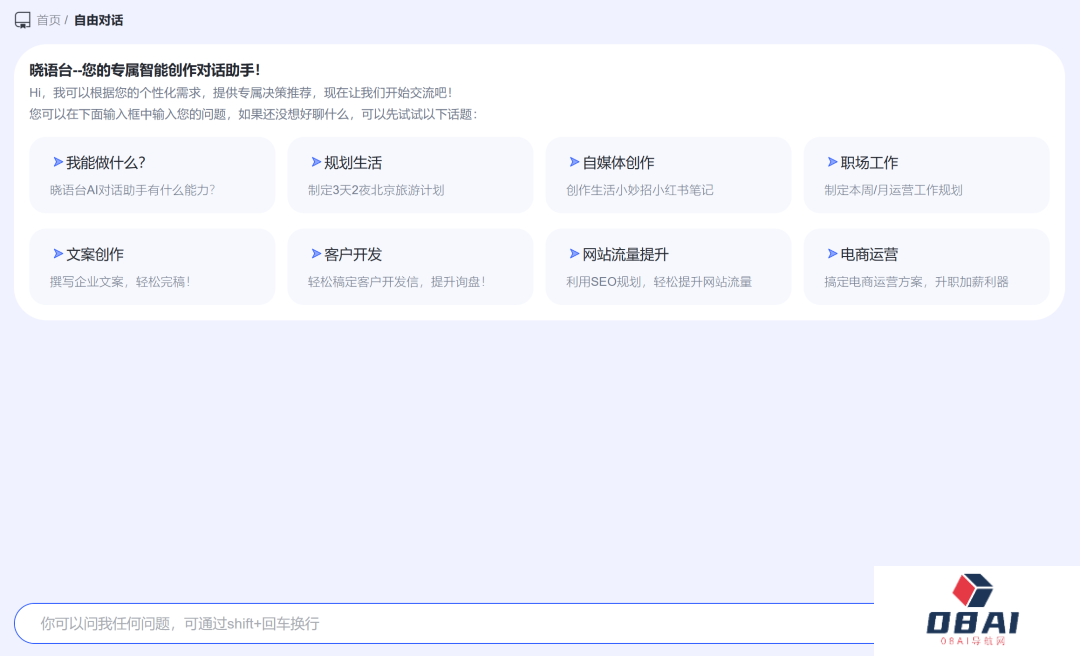Click the arrow icon beside 电商运营
Image resolution: width=1080 pixels, height=656 pixels.
[833, 253]
